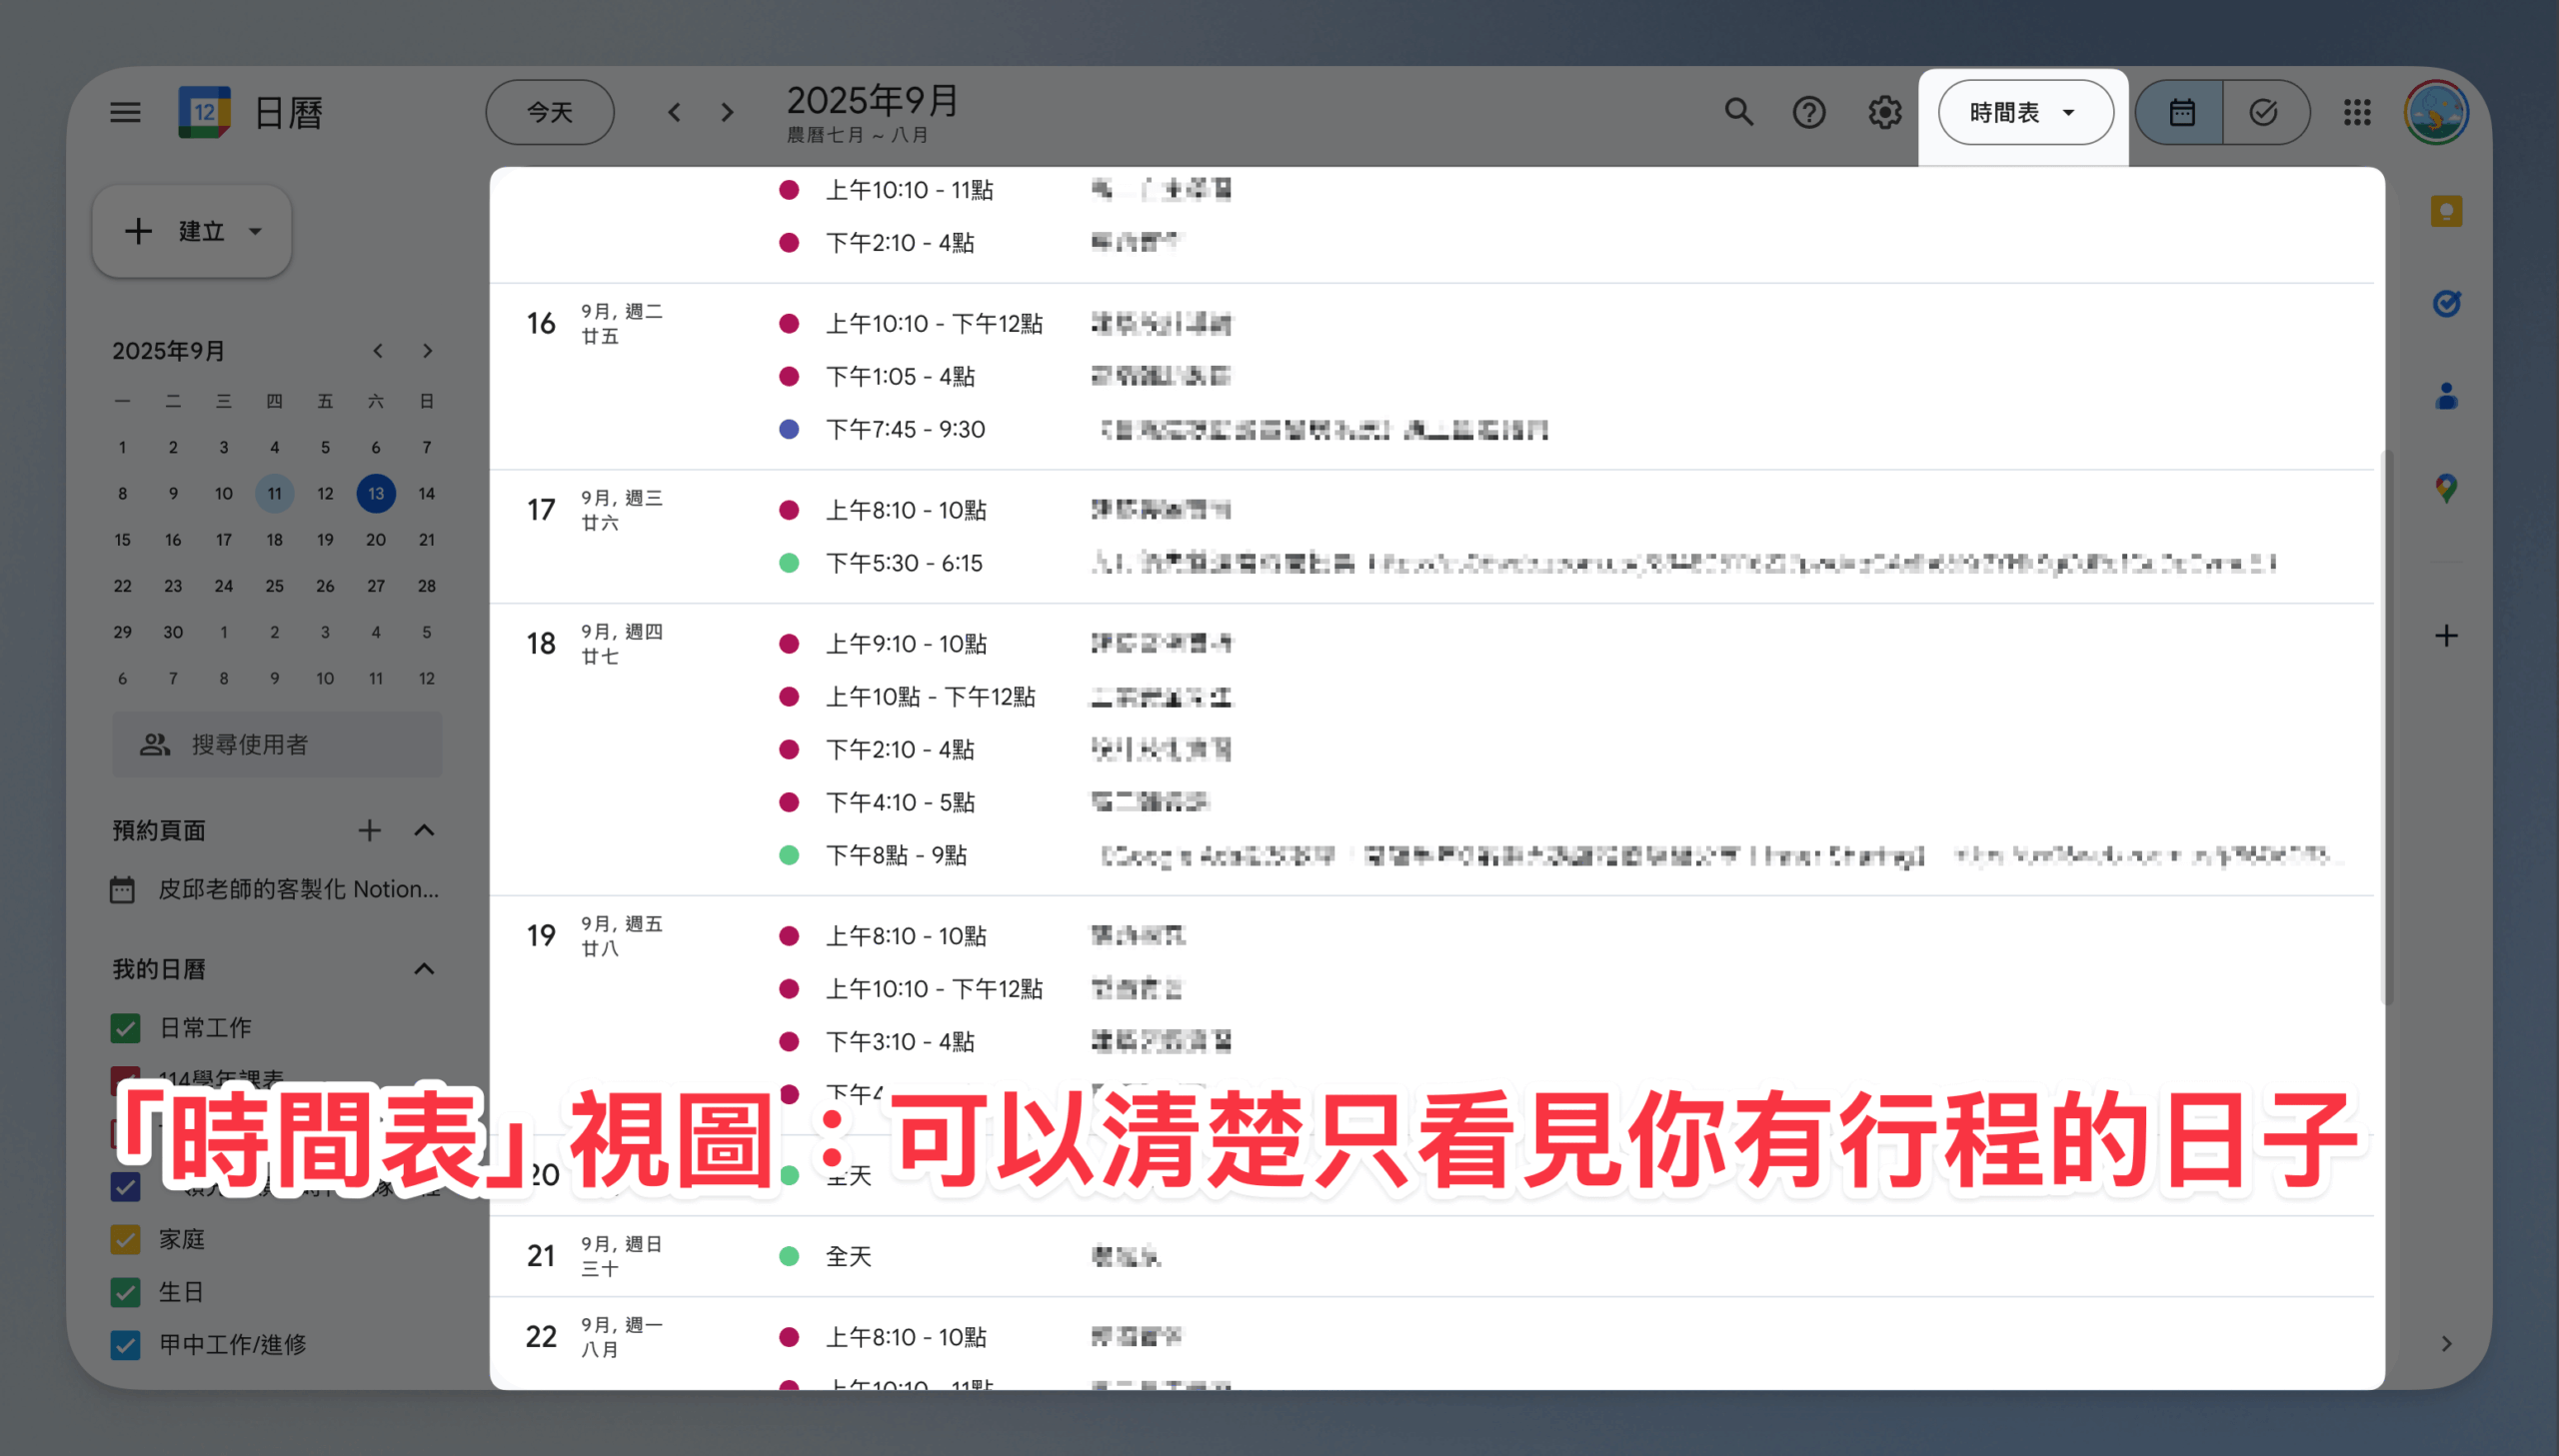The height and width of the screenshot is (1456, 2559).
Task: Toggle the 家庭 calendar checkbox
Action: (125, 1240)
